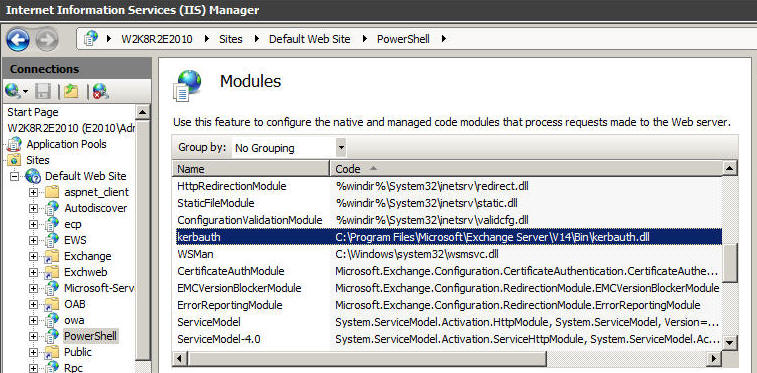Viewport: 757px width, 373px height.
Task: Collapse the Default Web Site node
Action: point(14,176)
